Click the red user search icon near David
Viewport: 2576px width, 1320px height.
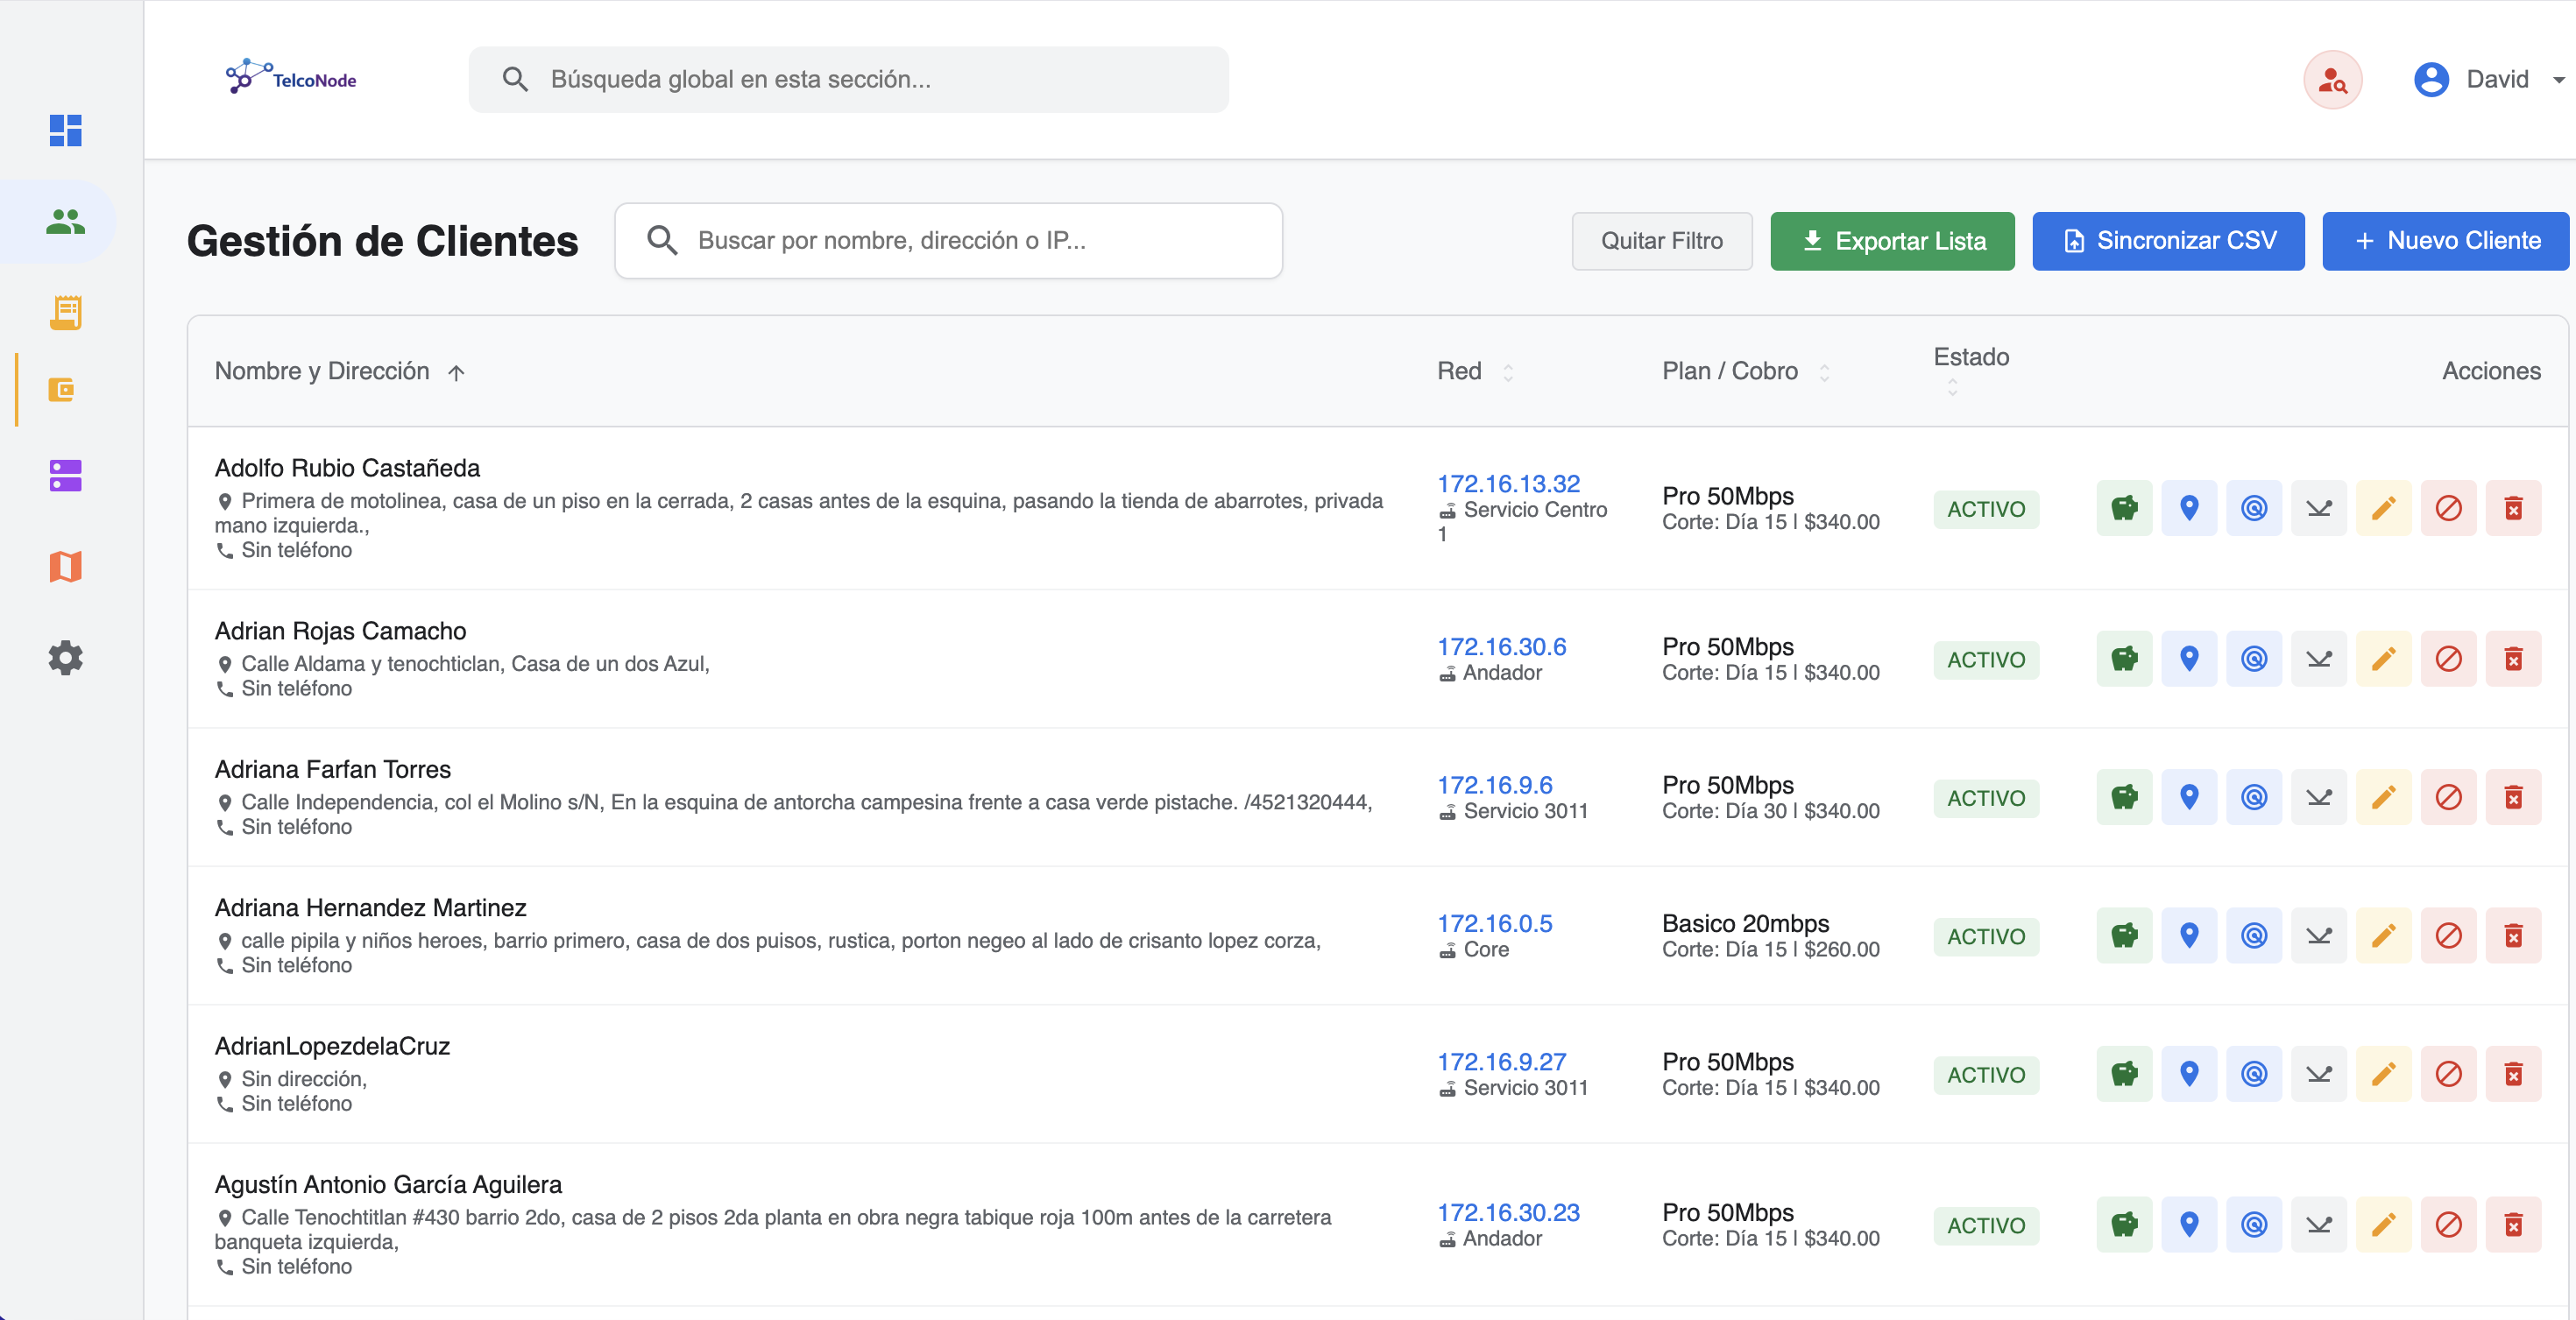pyautogui.click(x=2332, y=80)
